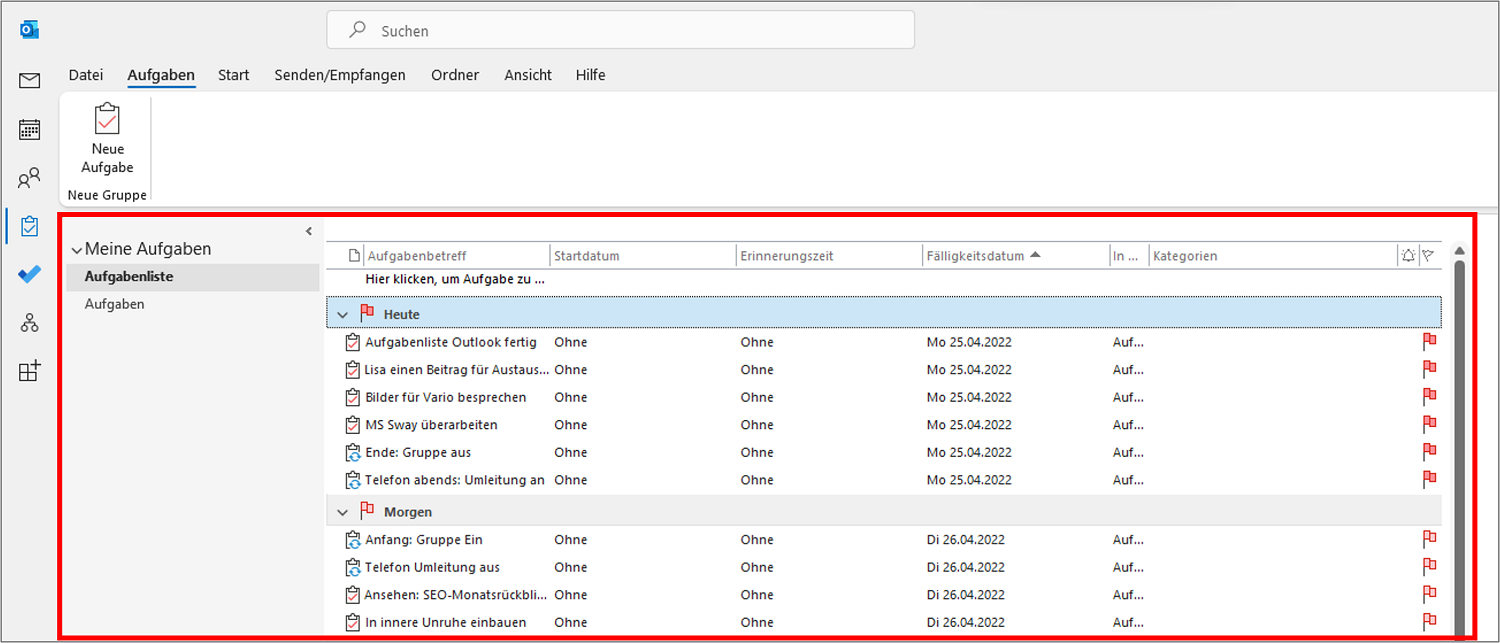Click the scrollbar up arrow

click(x=1459, y=250)
